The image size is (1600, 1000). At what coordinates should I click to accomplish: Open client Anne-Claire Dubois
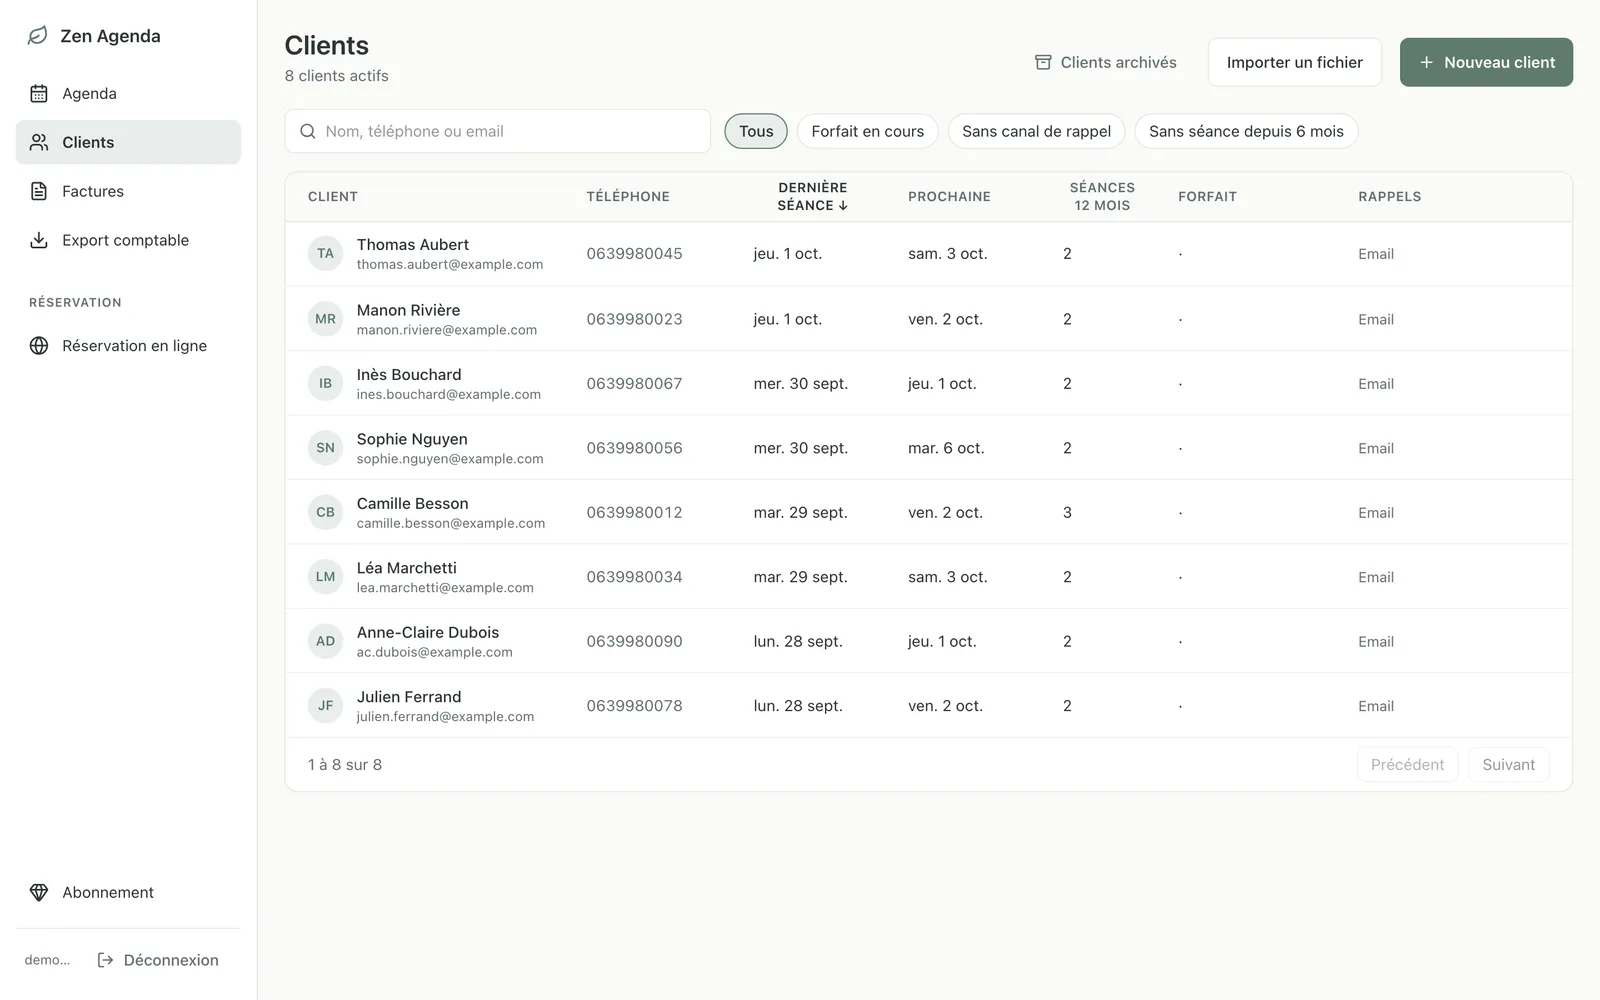(928, 641)
